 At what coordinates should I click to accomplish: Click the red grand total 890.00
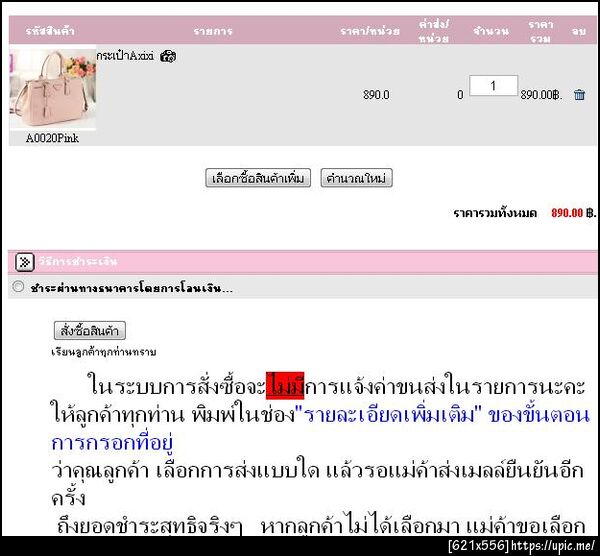pos(567,213)
